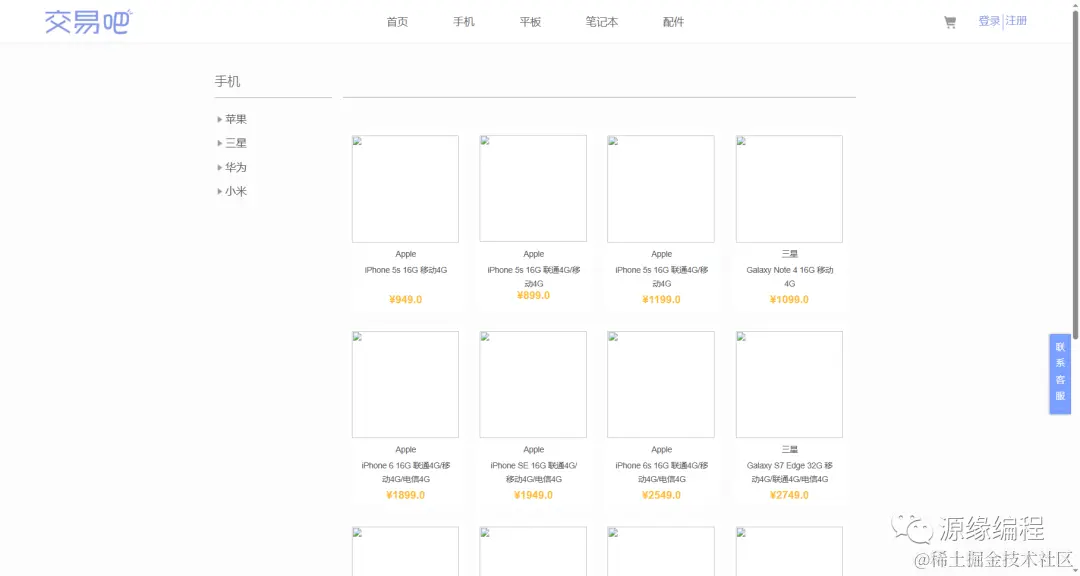Open the 配件 navigation item
1080x576 pixels.
tap(673, 22)
